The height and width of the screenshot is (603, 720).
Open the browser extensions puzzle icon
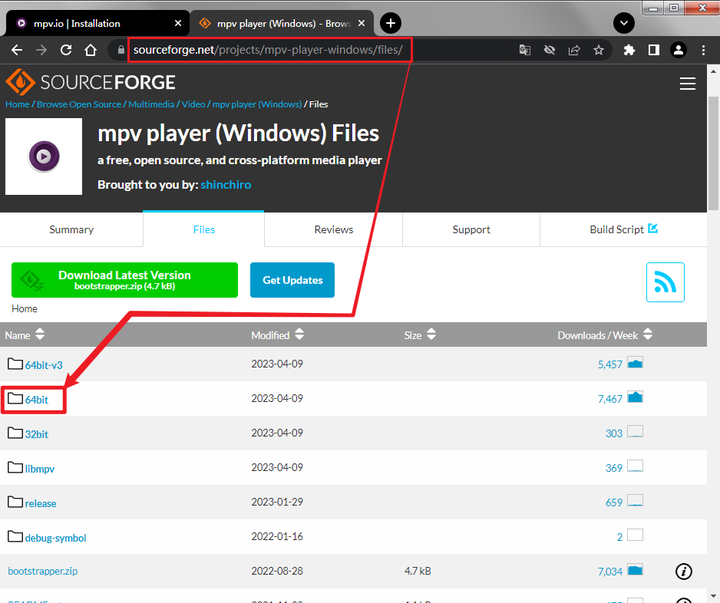629,50
